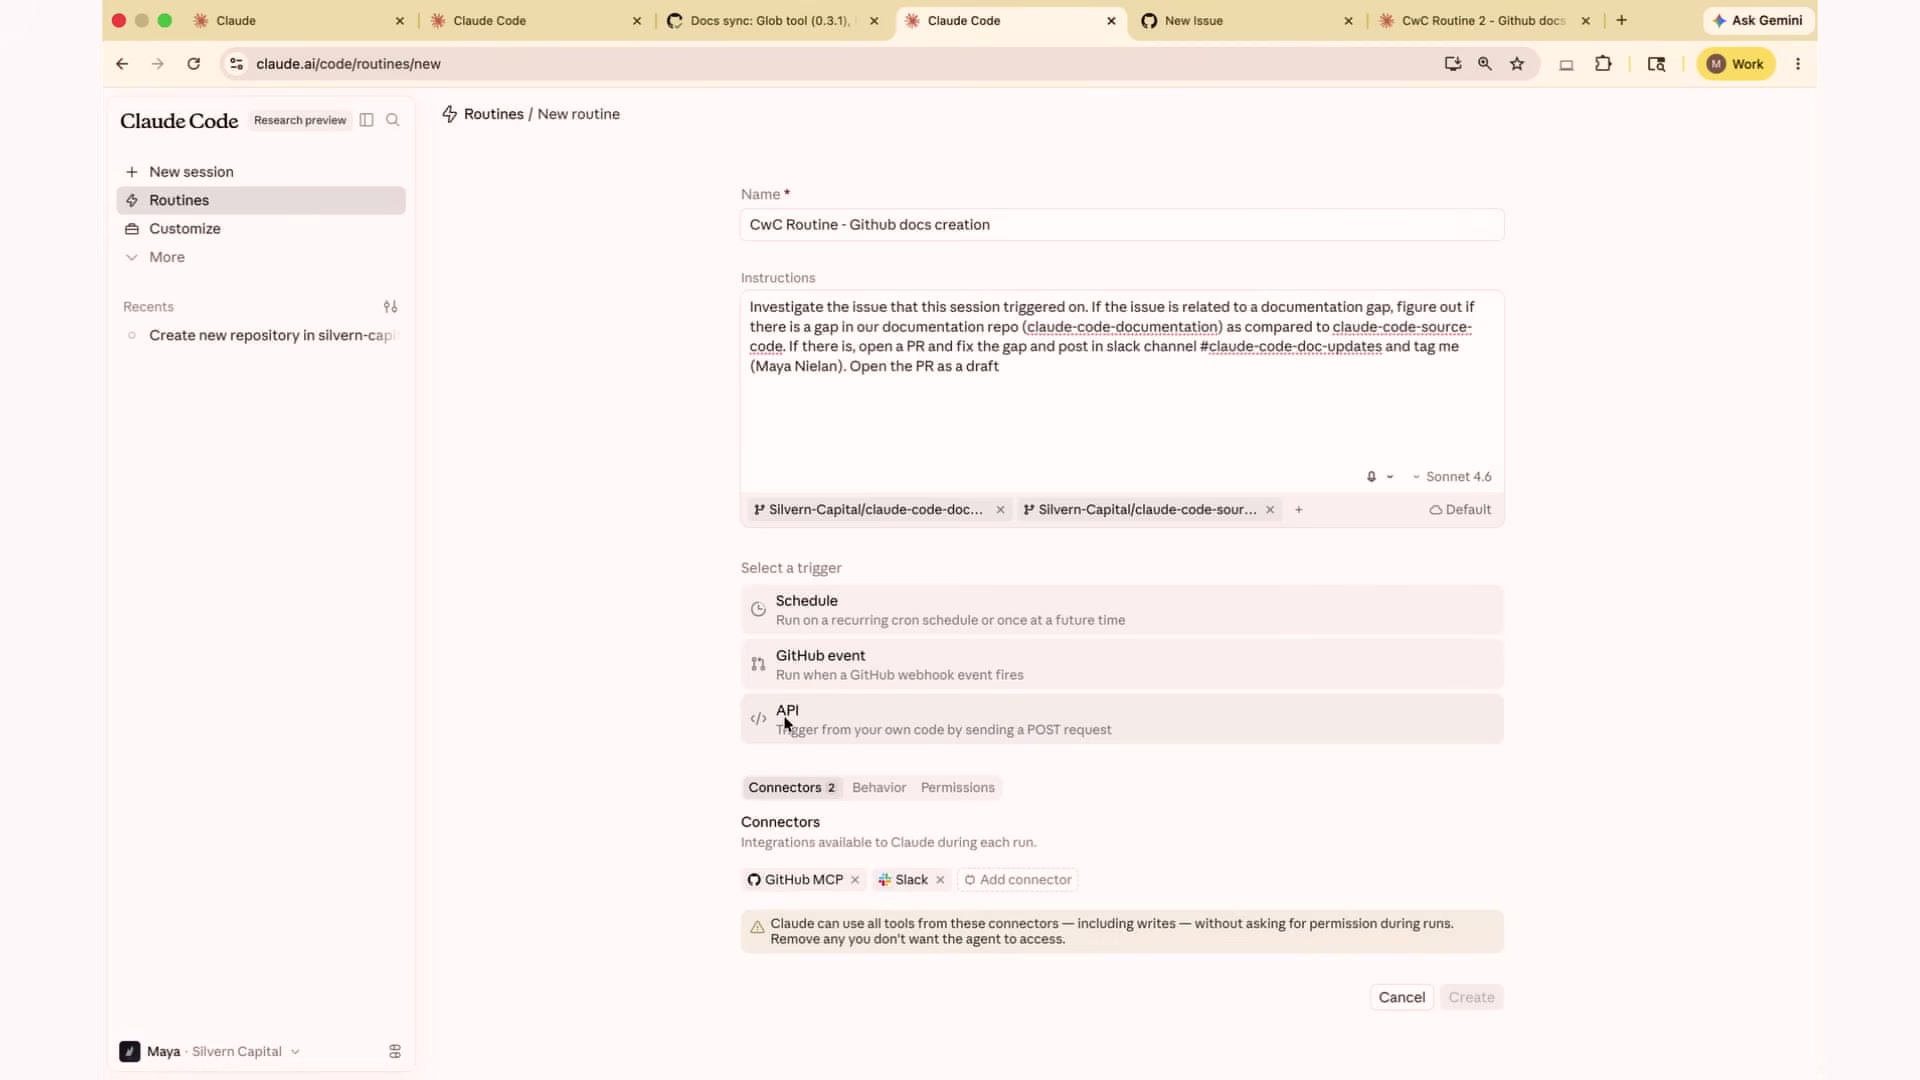Close the Docs sync tab

(x=874, y=20)
